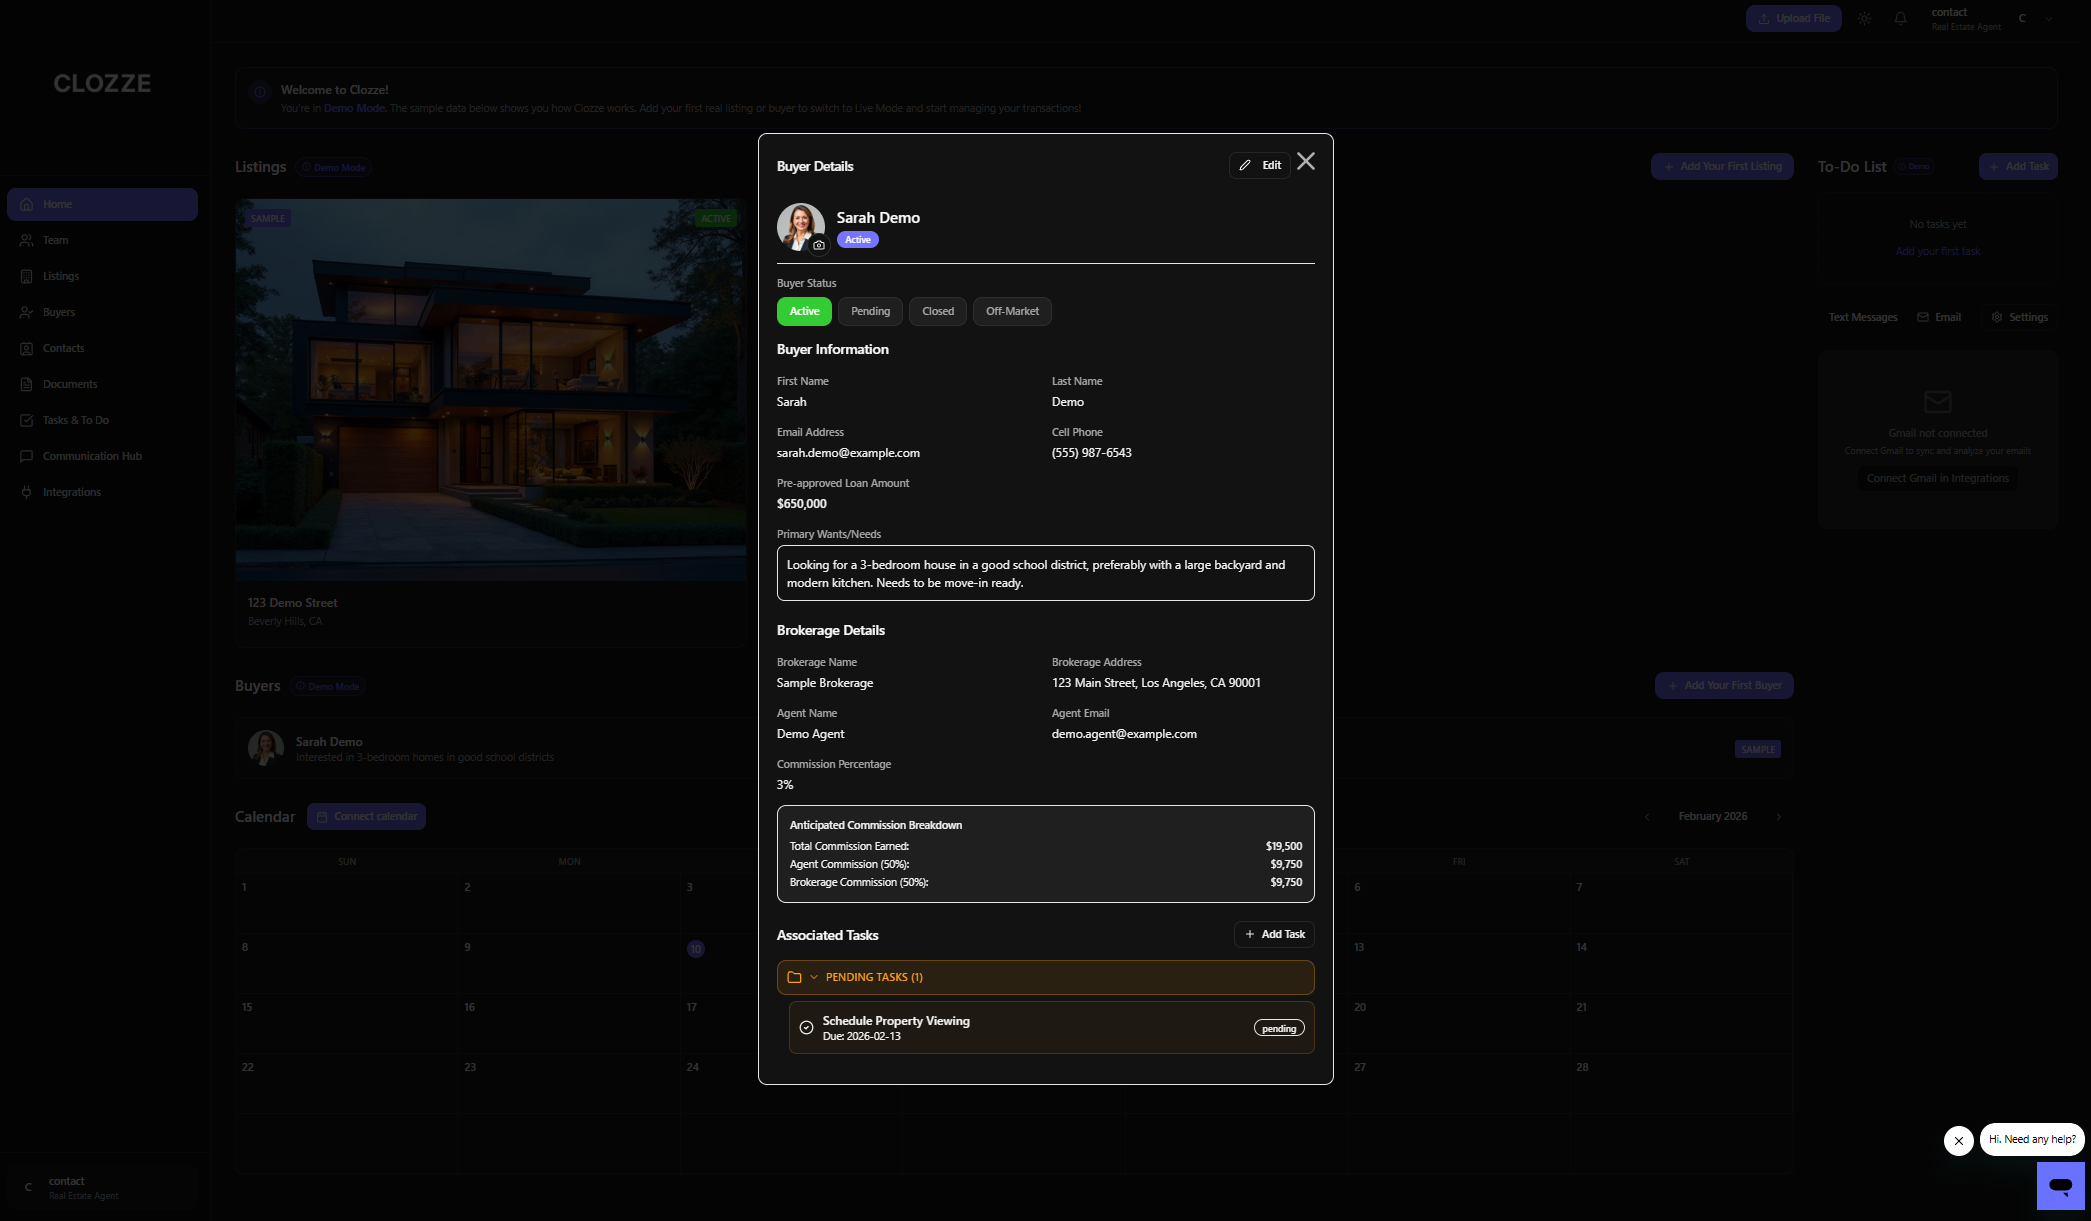Set buyer status to Pending
The height and width of the screenshot is (1221, 2091).
pos(869,311)
